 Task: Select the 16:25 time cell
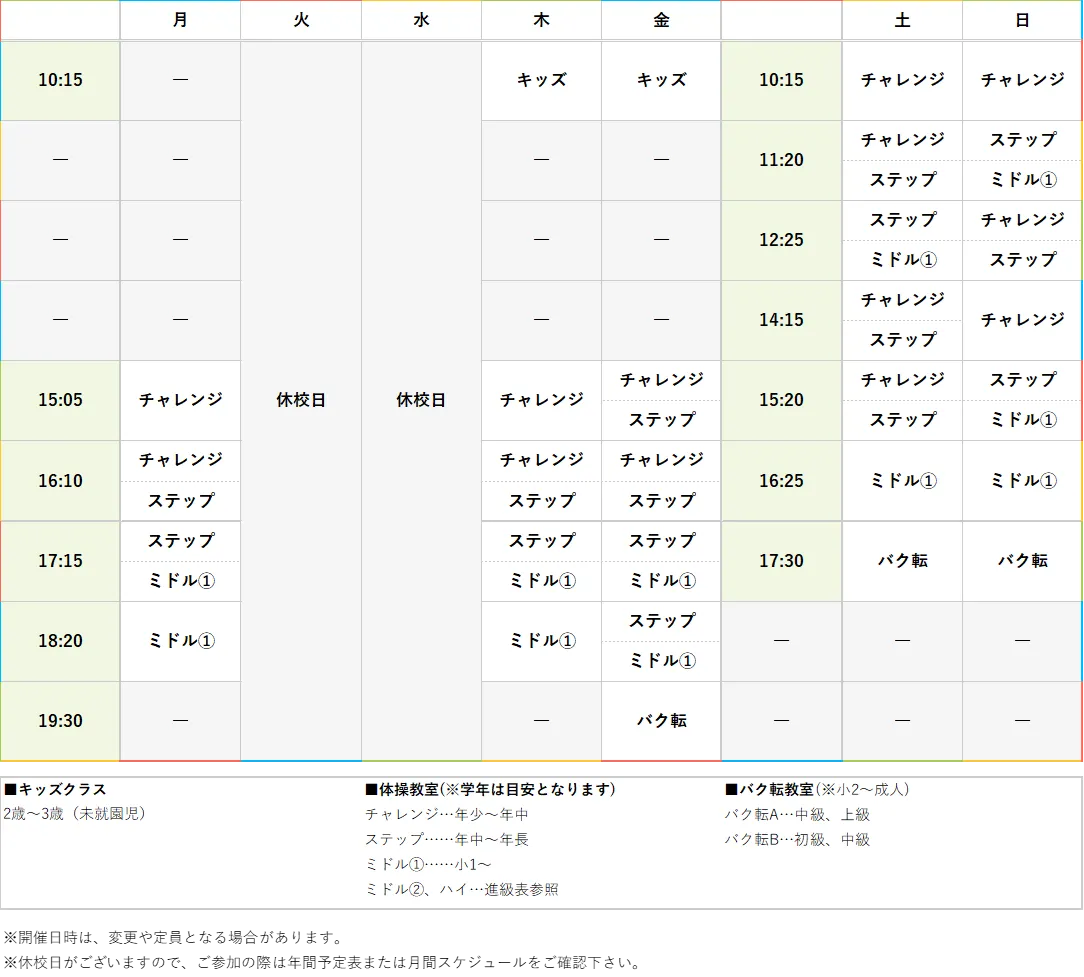[x=780, y=481]
